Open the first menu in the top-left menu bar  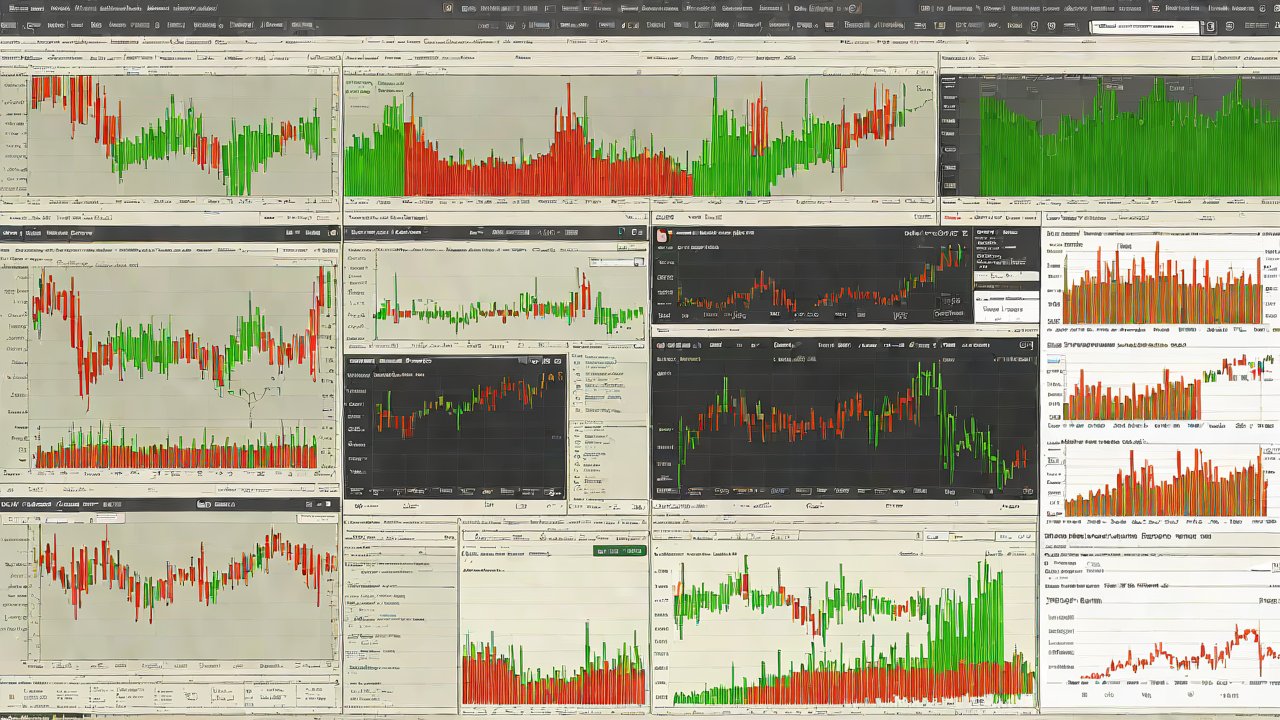18,8
